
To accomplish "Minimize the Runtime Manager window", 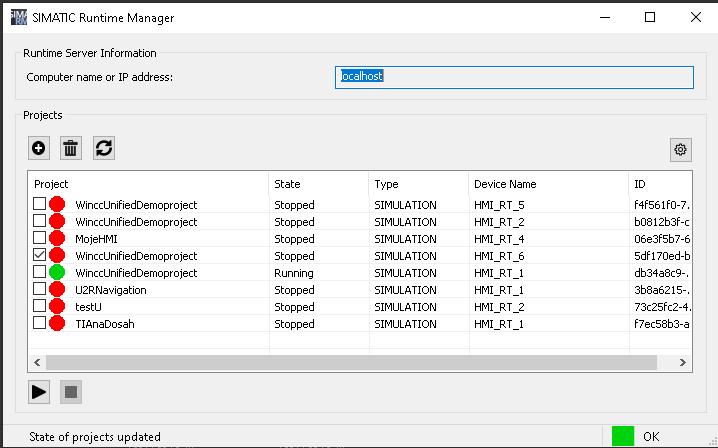I will (x=605, y=17).
